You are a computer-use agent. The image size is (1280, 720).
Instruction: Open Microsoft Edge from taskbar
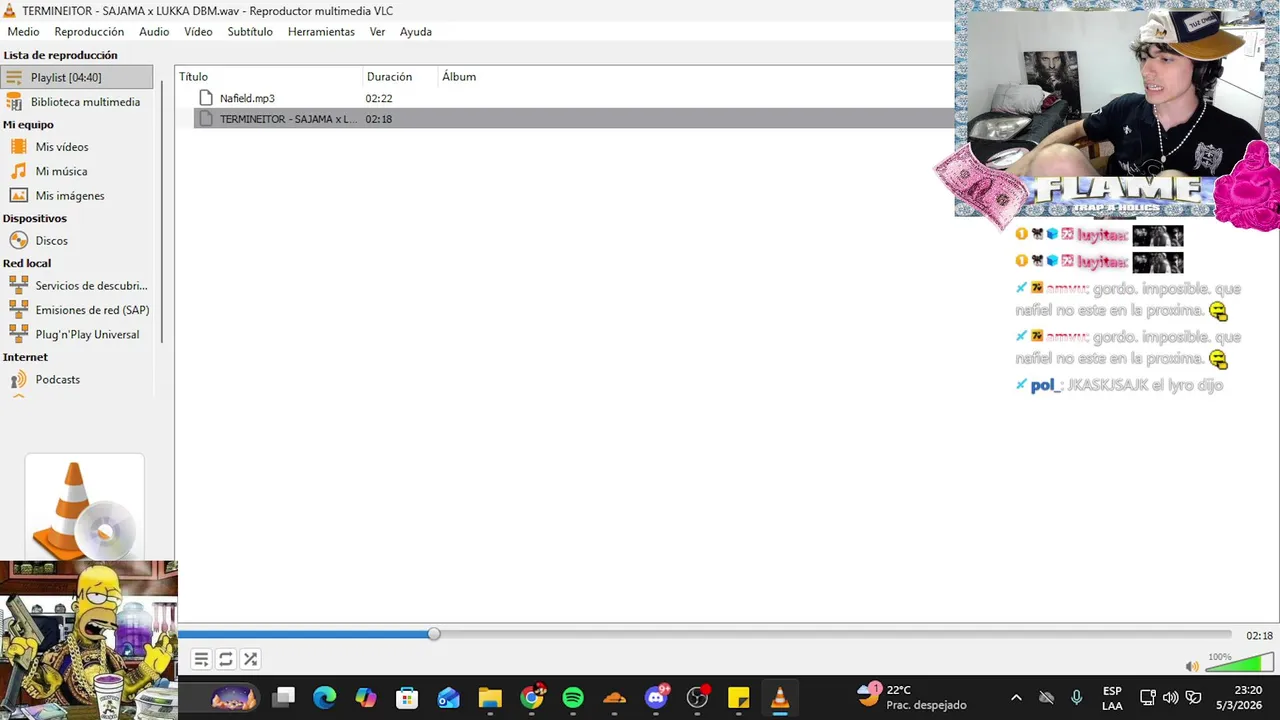tap(324, 697)
